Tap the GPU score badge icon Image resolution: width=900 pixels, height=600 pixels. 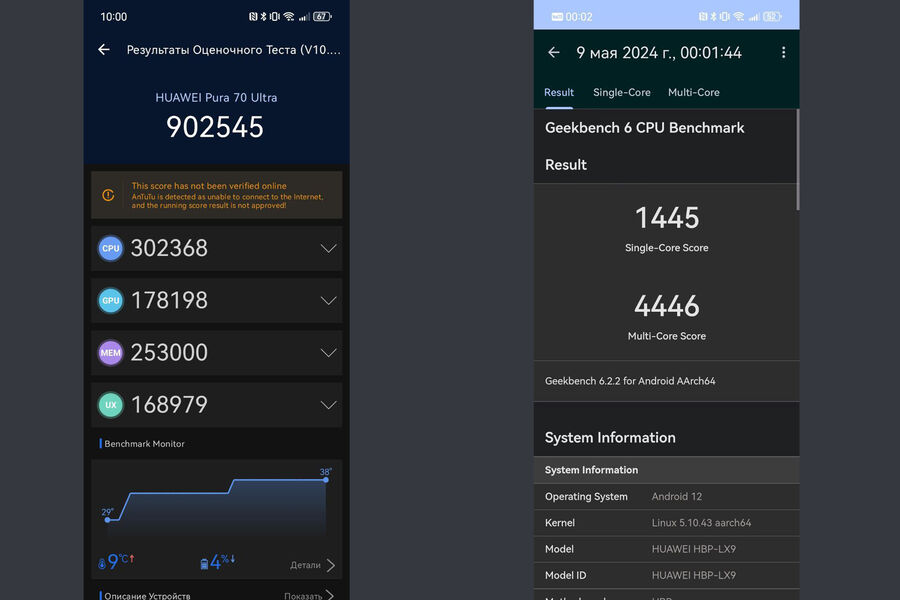[x=110, y=301]
